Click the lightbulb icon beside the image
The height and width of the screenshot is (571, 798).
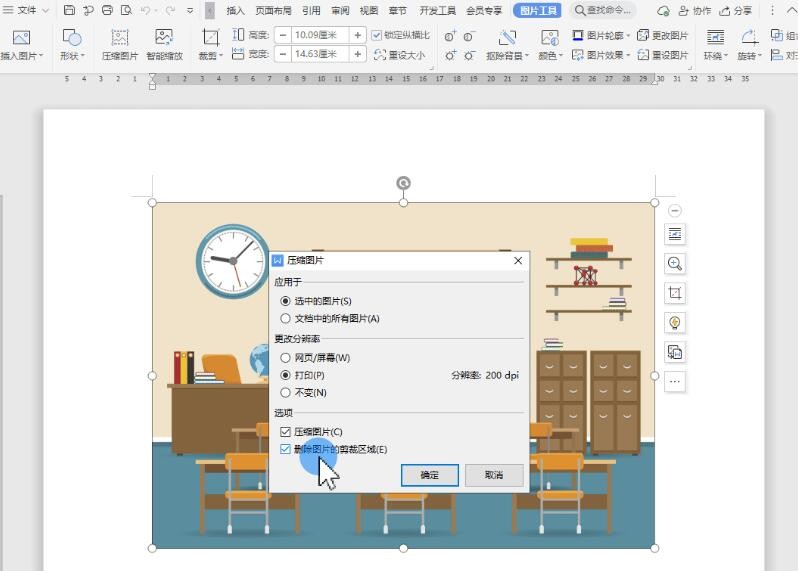click(675, 322)
